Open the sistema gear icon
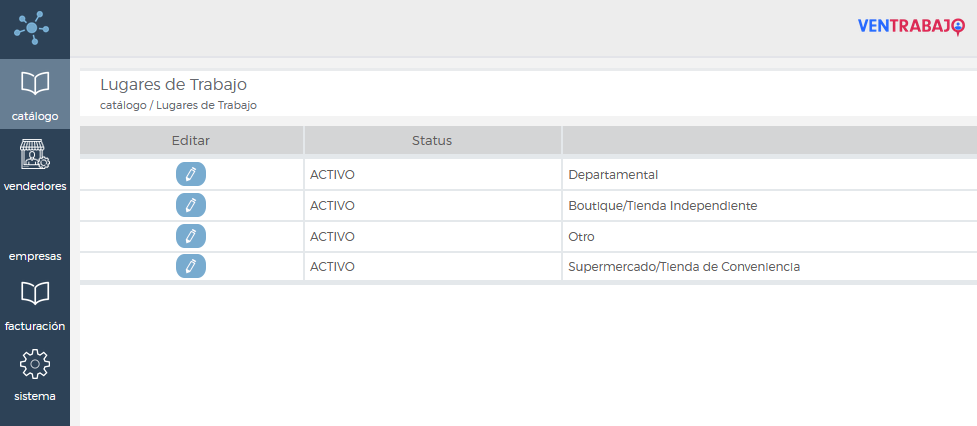The image size is (977, 426). click(x=35, y=364)
